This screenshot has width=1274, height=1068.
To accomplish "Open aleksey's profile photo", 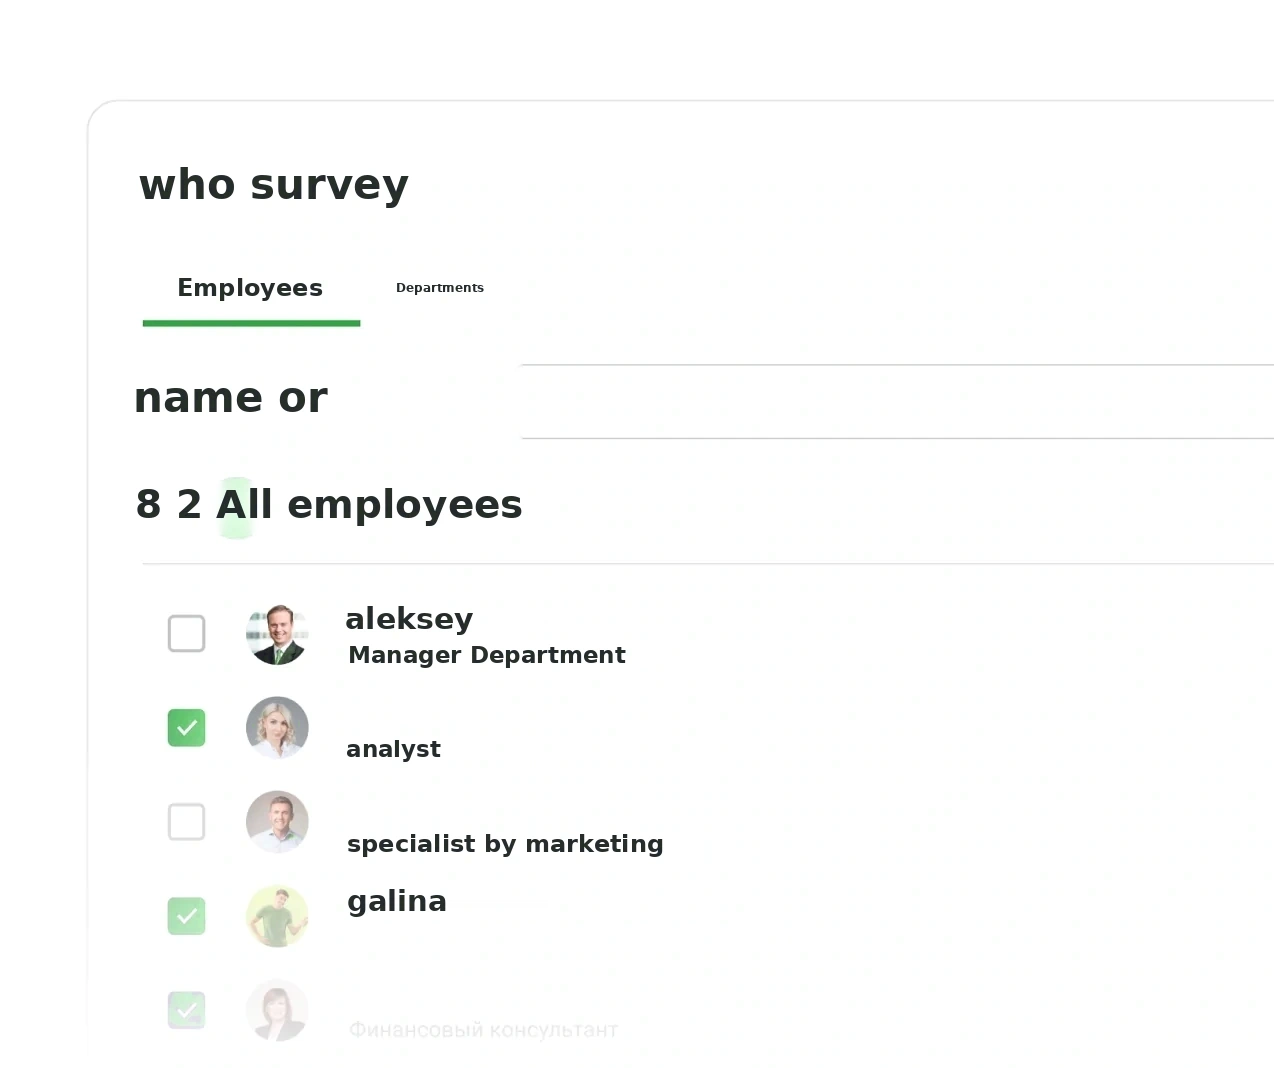I will (x=277, y=634).
